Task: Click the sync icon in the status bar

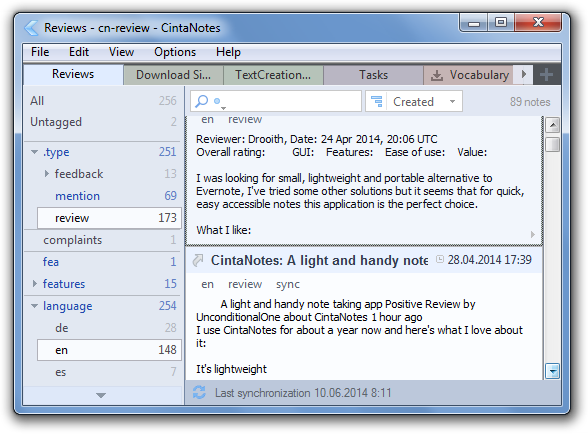Action: pos(199,392)
